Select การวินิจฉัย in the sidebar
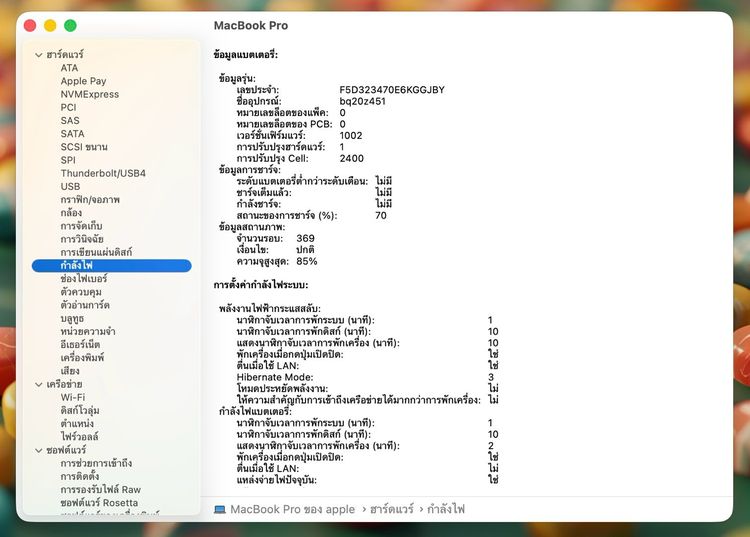Image resolution: width=750 pixels, height=537 pixels. [82, 239]
